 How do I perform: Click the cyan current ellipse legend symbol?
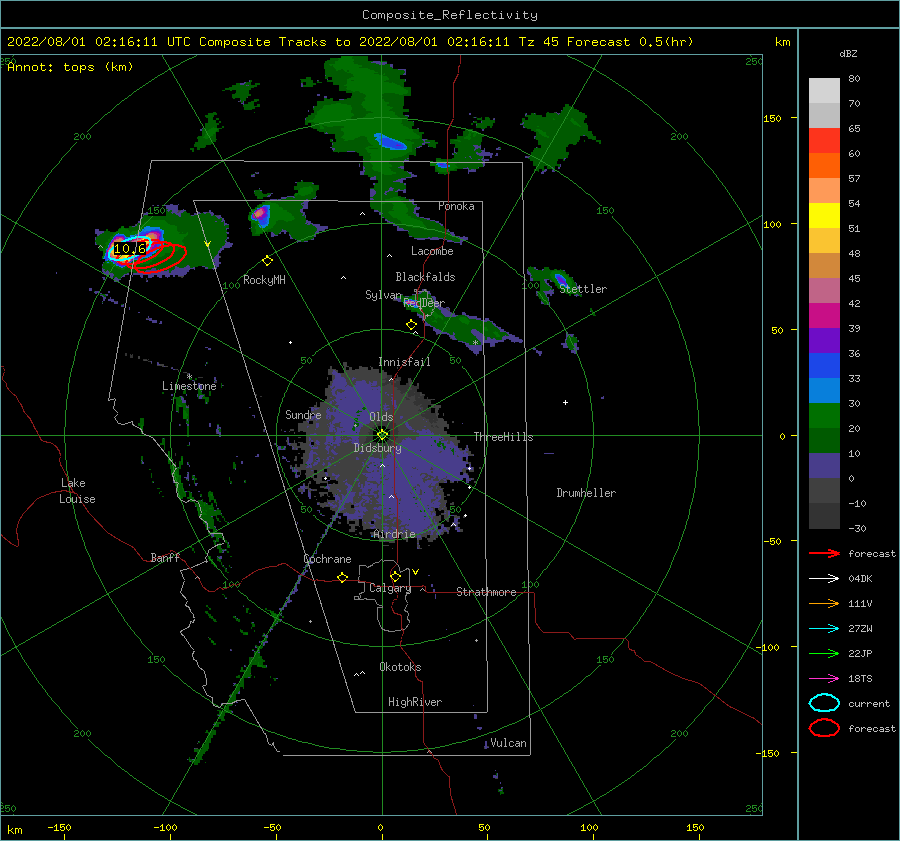pos(824,703)
